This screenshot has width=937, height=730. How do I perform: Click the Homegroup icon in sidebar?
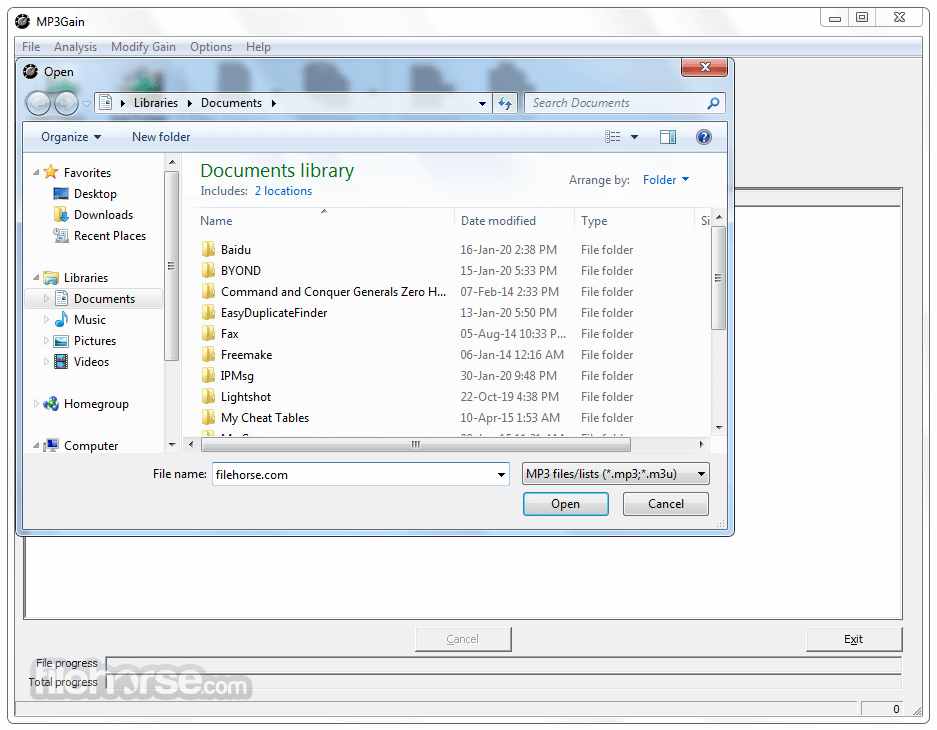tap(51, 404)
